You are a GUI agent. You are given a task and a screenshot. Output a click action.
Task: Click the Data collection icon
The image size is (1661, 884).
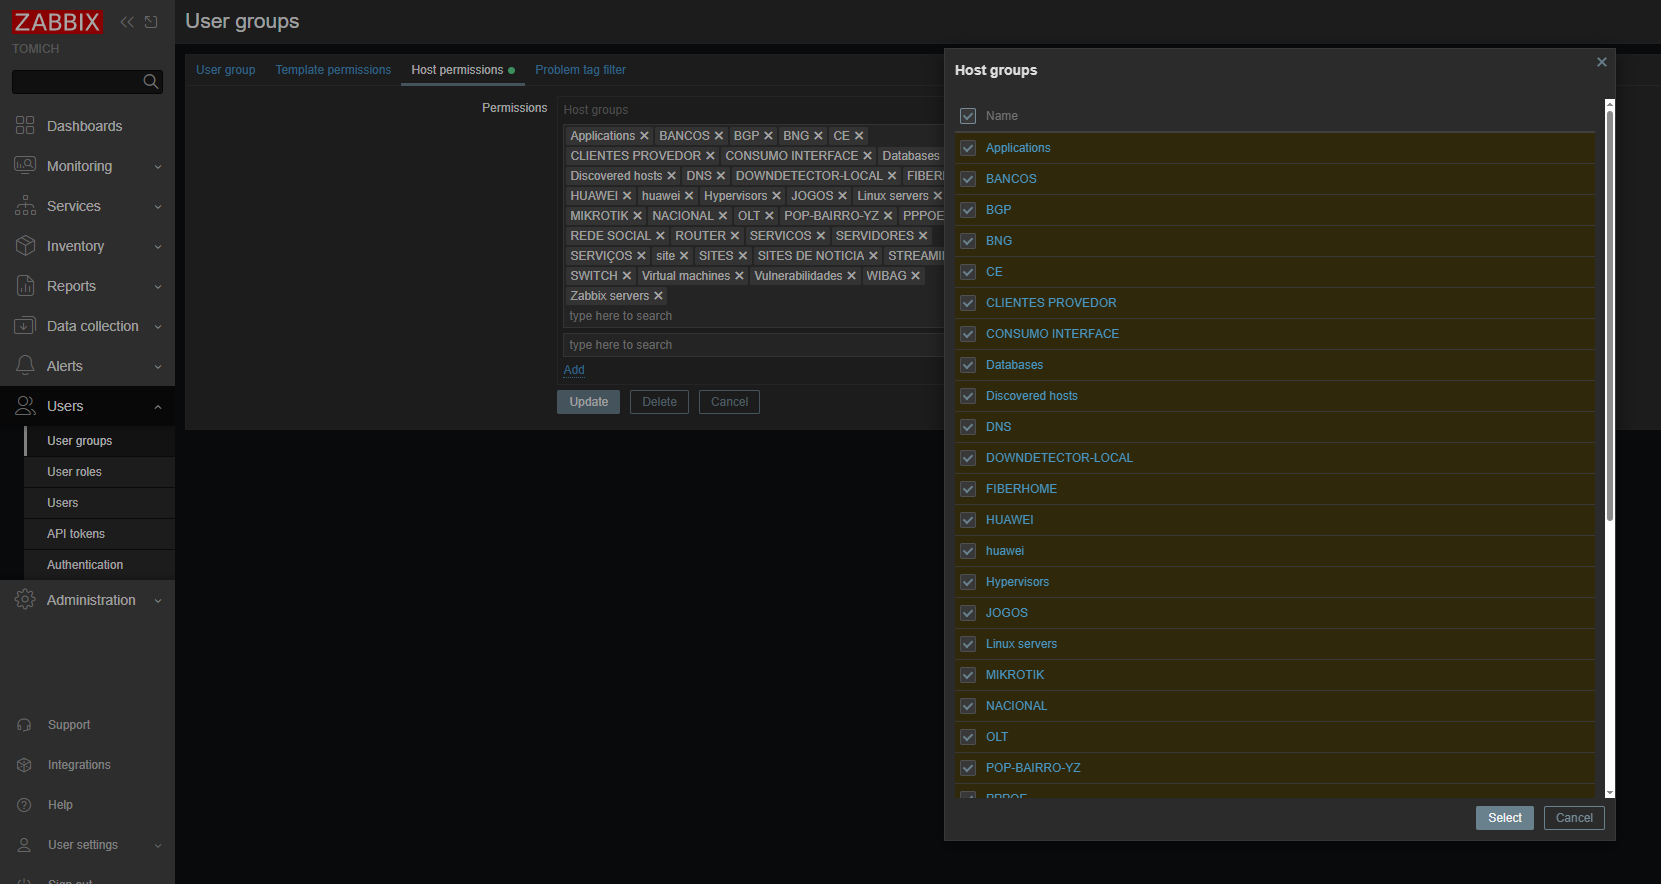point(25,325)
